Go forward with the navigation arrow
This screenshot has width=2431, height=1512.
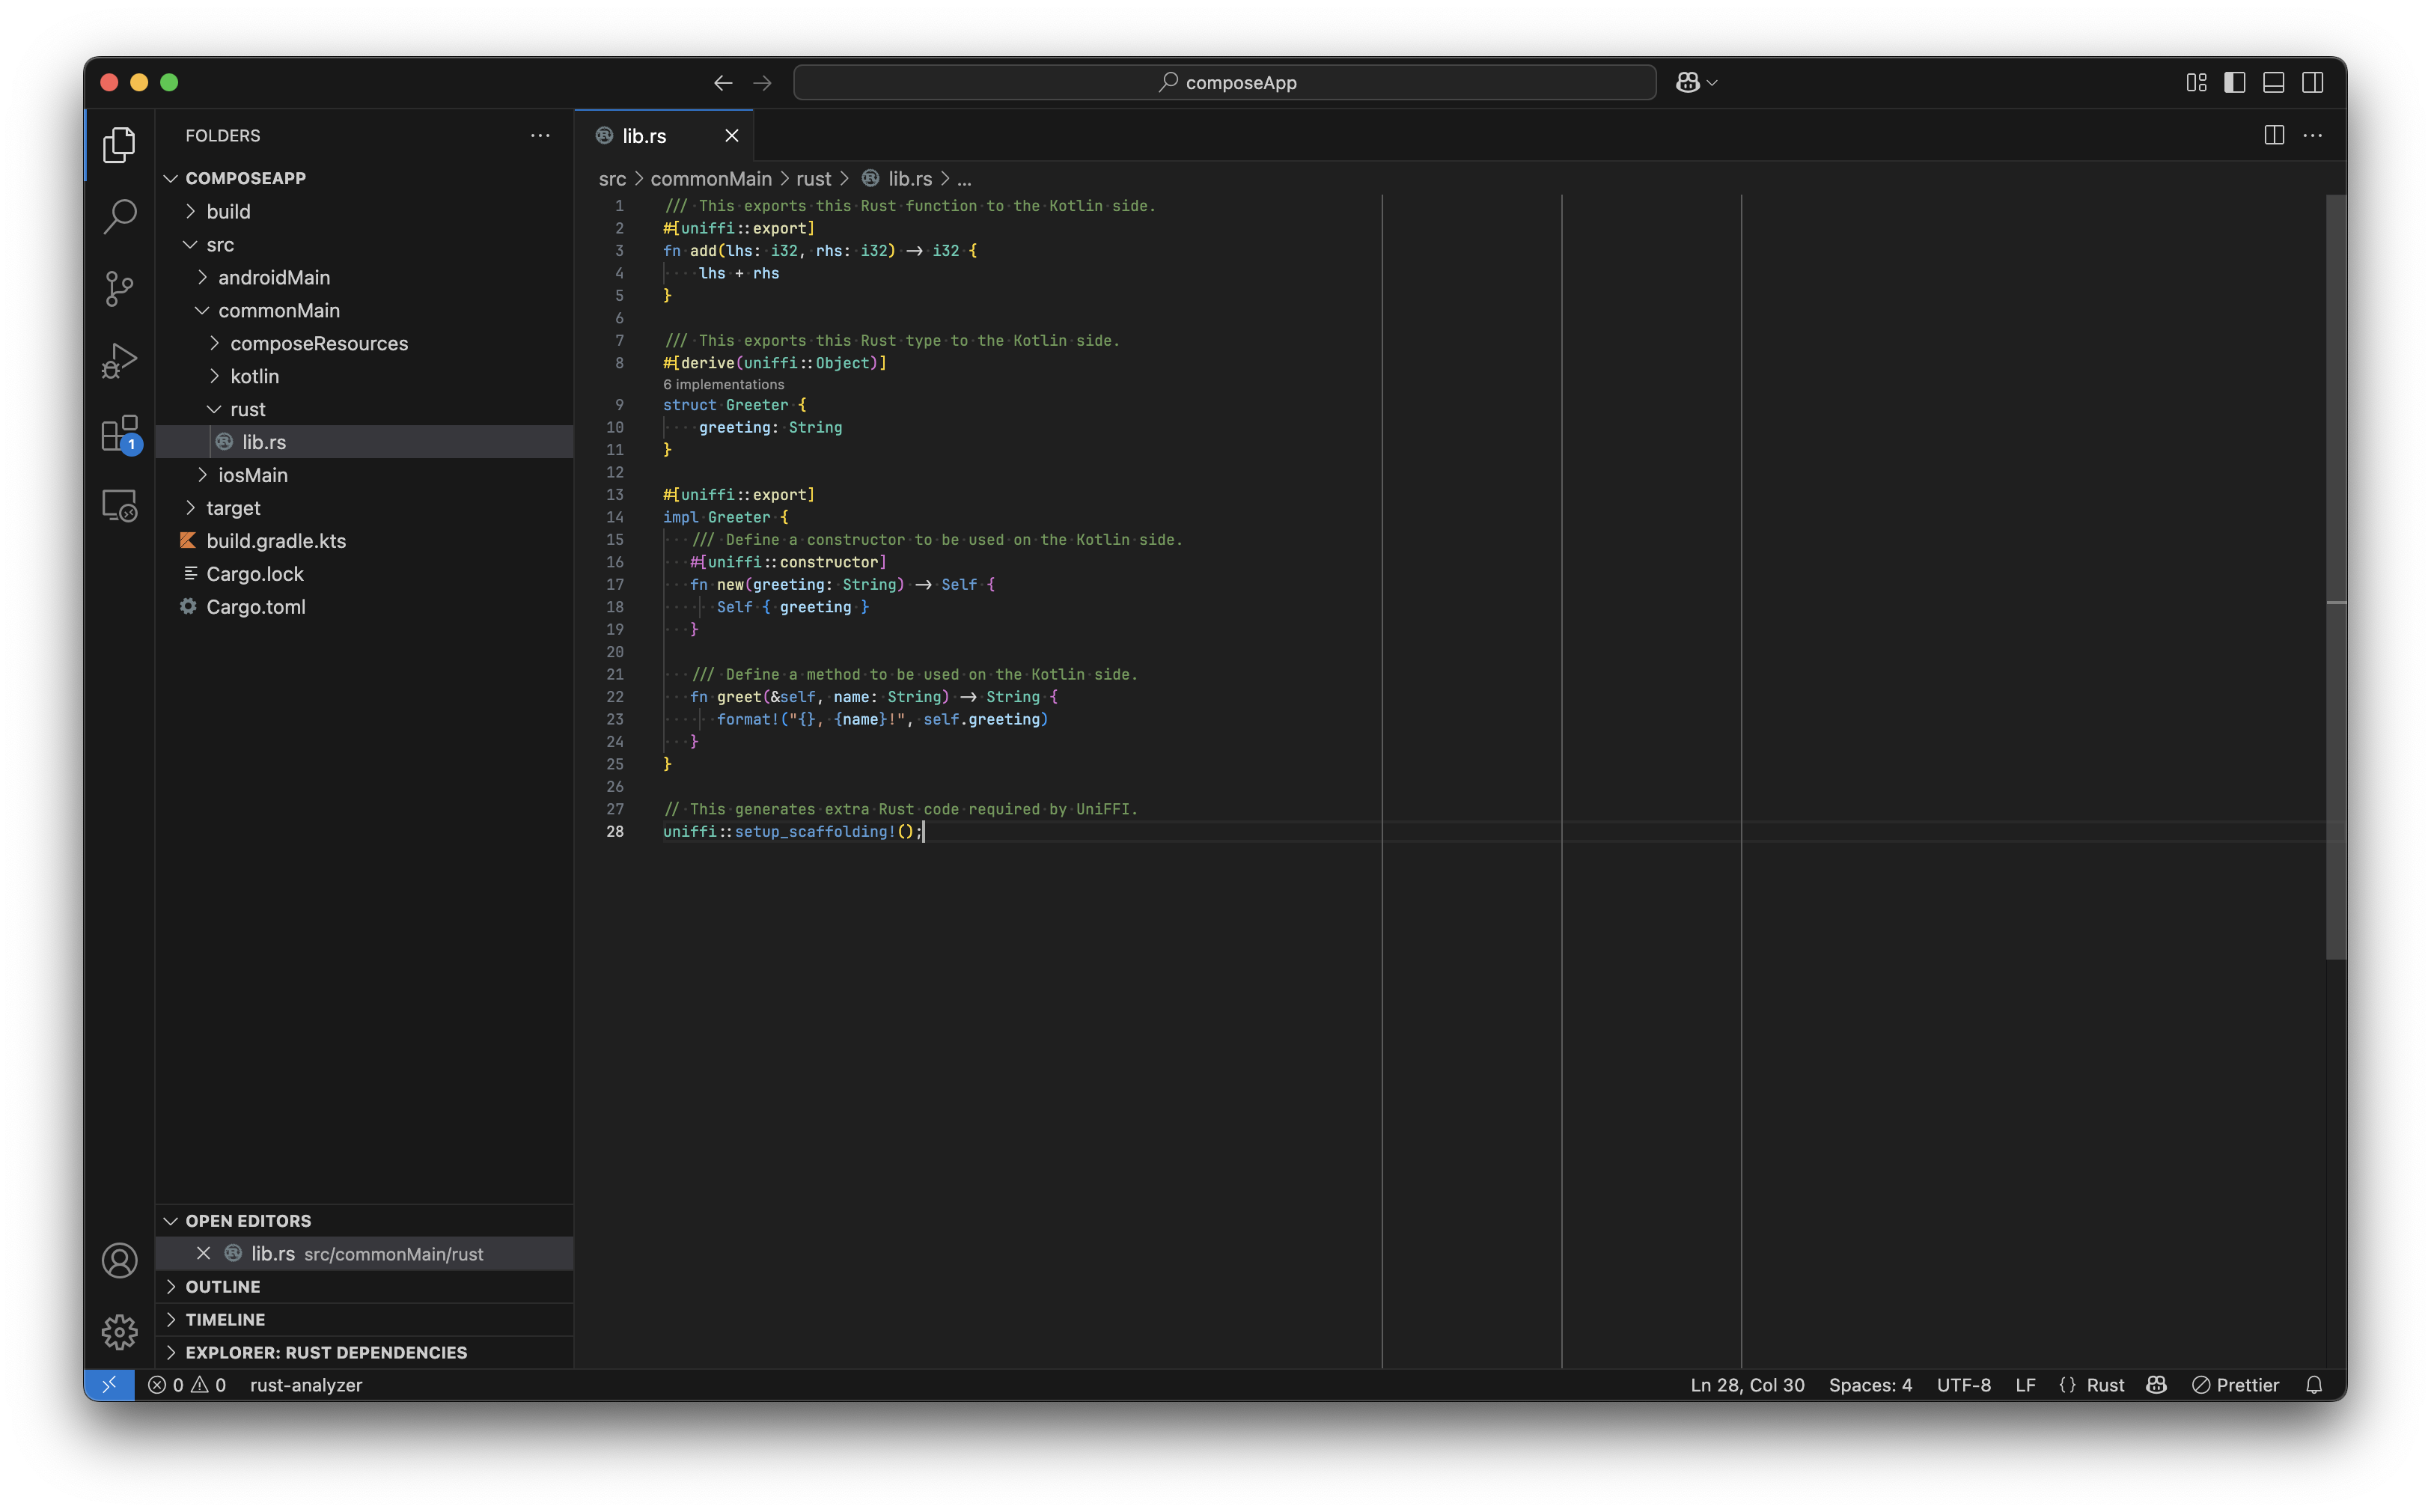click(762, 82)
